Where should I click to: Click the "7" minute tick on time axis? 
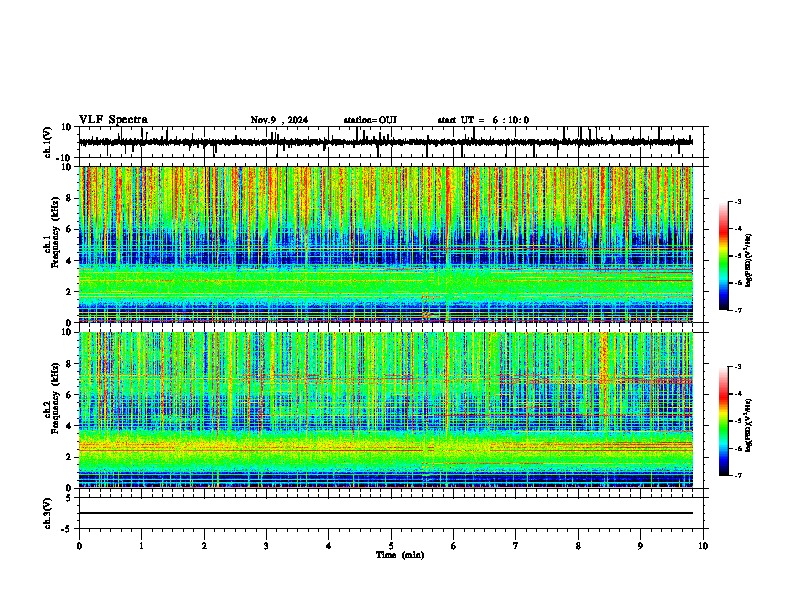pos(516,546)
